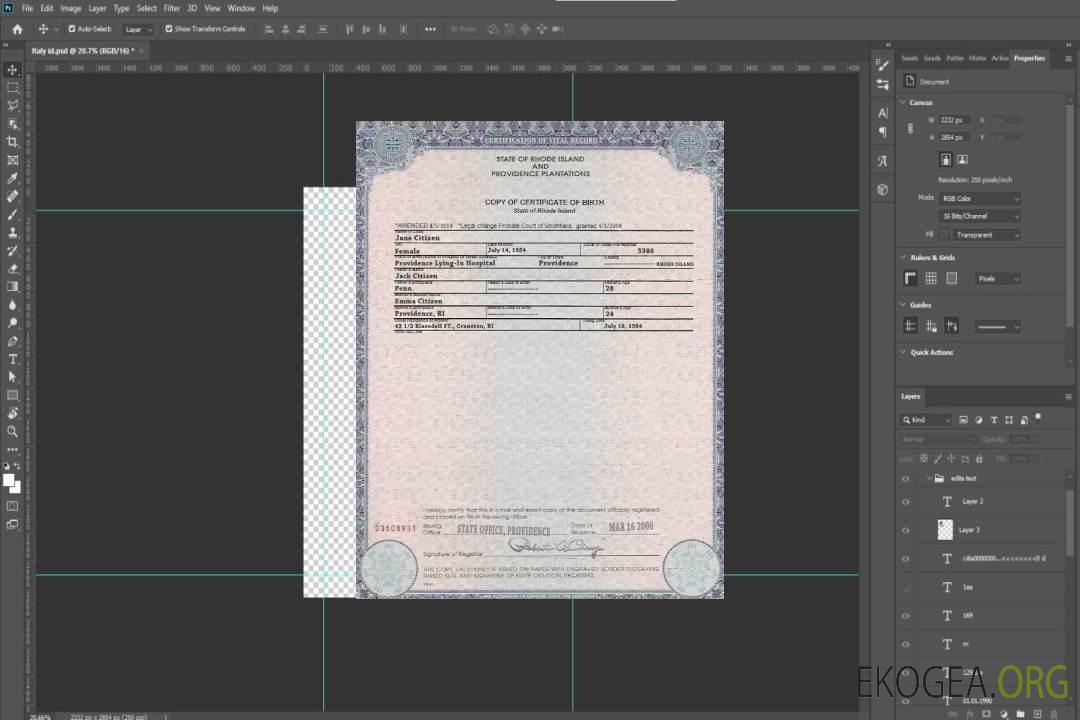The width and height of the screenshot is (1080, 720).
Task: Click the canvas height input field
Action: point(954,138)
